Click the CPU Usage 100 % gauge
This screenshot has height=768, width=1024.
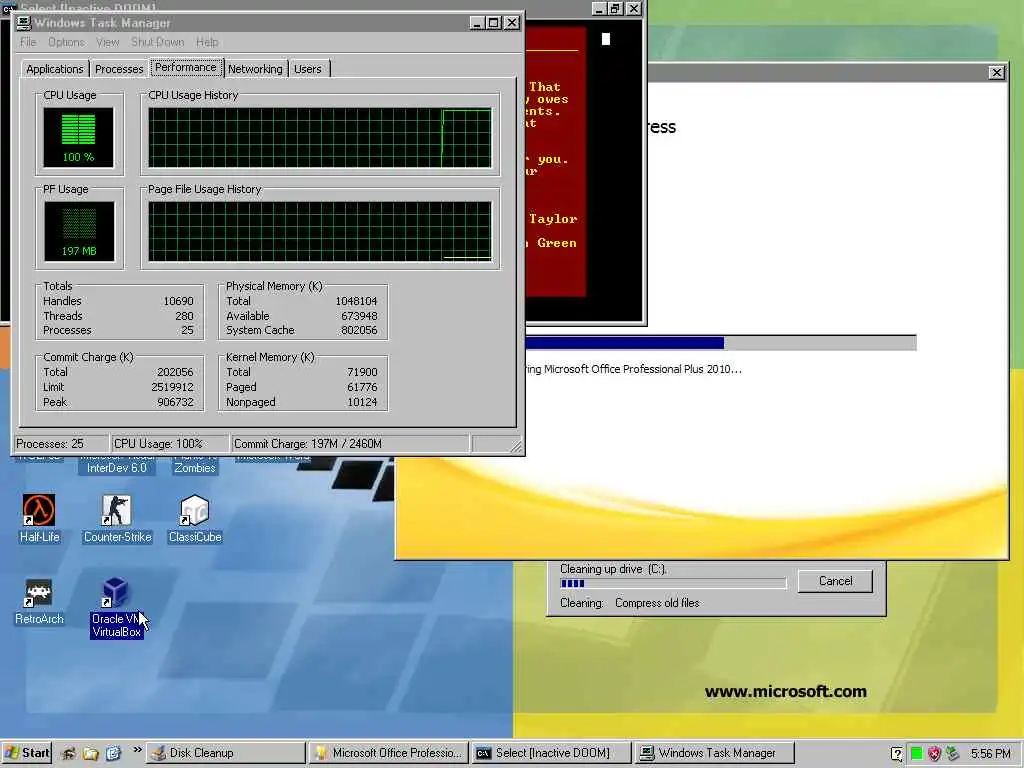point(78,138)
